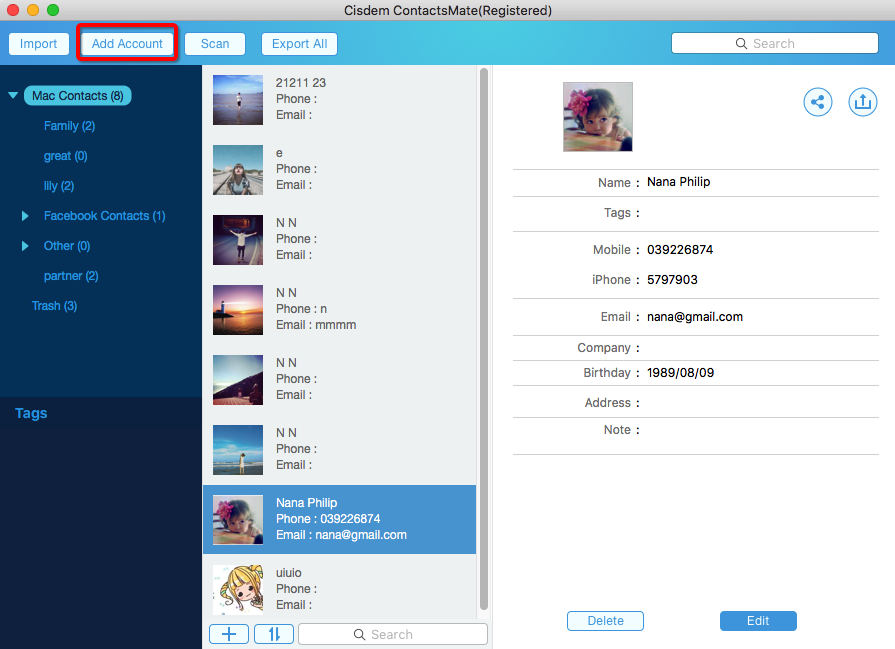Edit Nana Philip's contact details
The height and width of the screenshot is (649, 895).
(x=758, y=621)
